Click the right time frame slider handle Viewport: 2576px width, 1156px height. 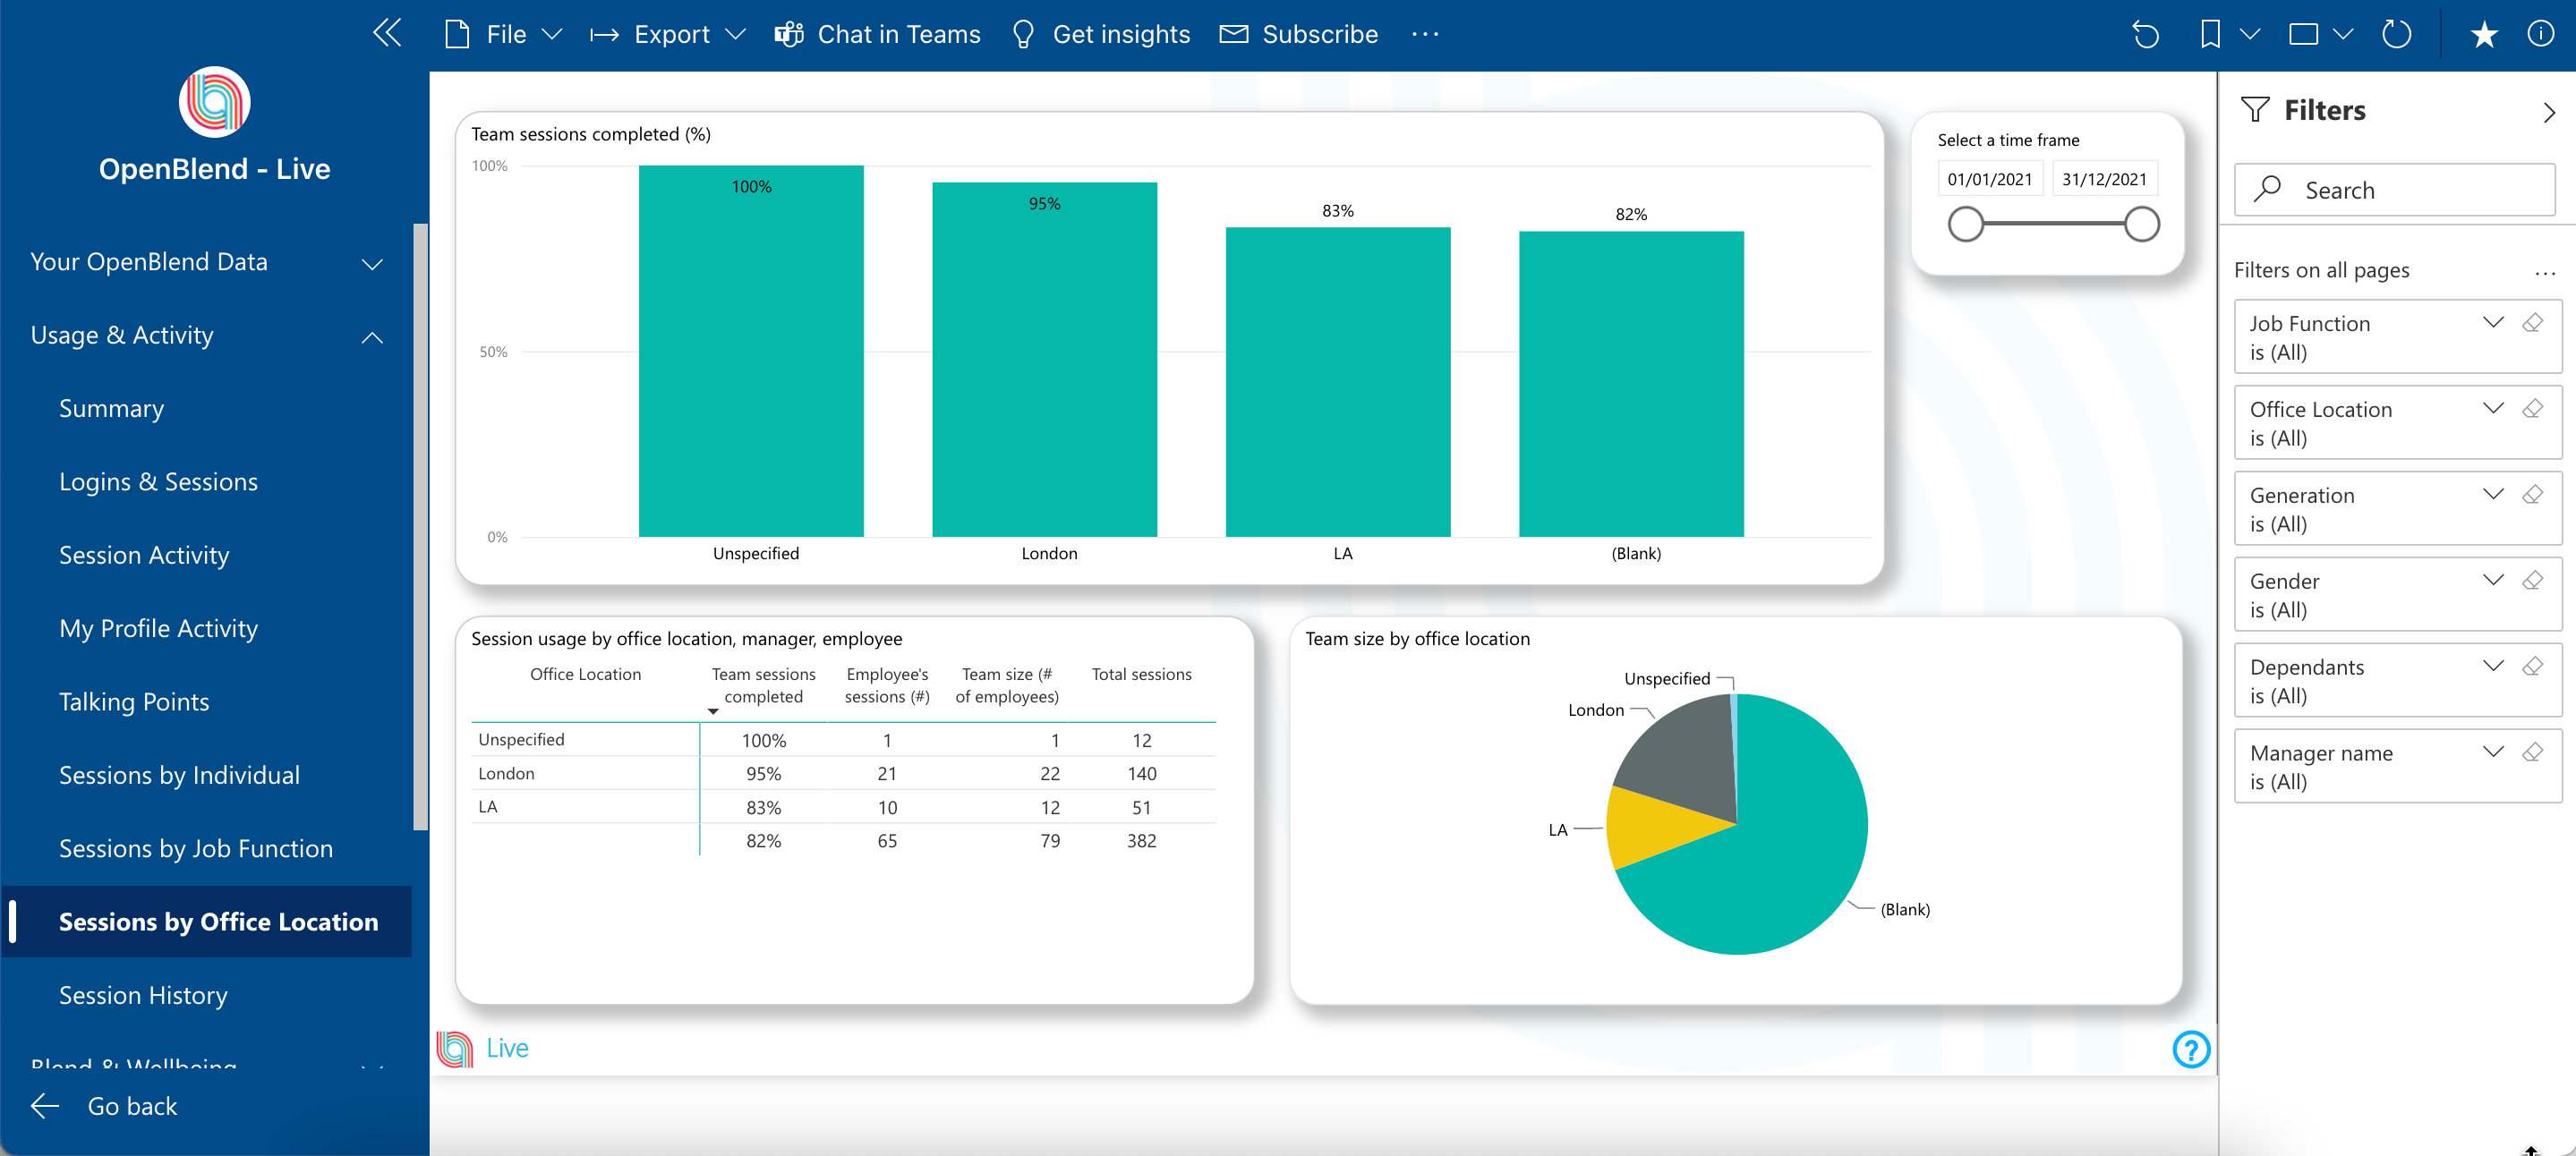coord(2141,224)
